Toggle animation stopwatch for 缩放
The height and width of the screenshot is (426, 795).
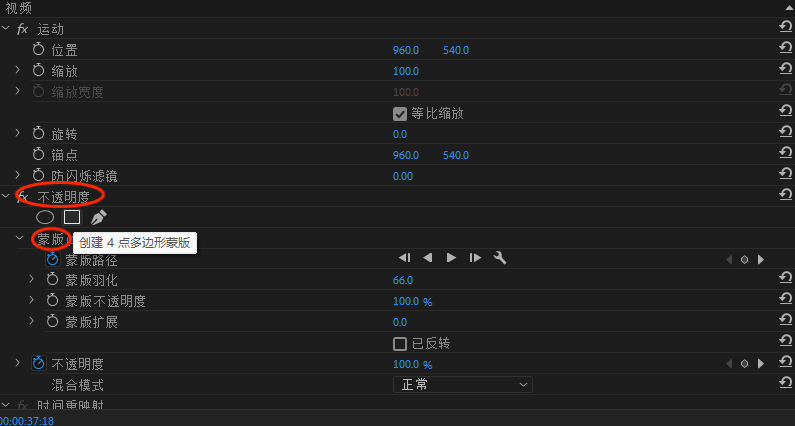click(x=39, y=70)
